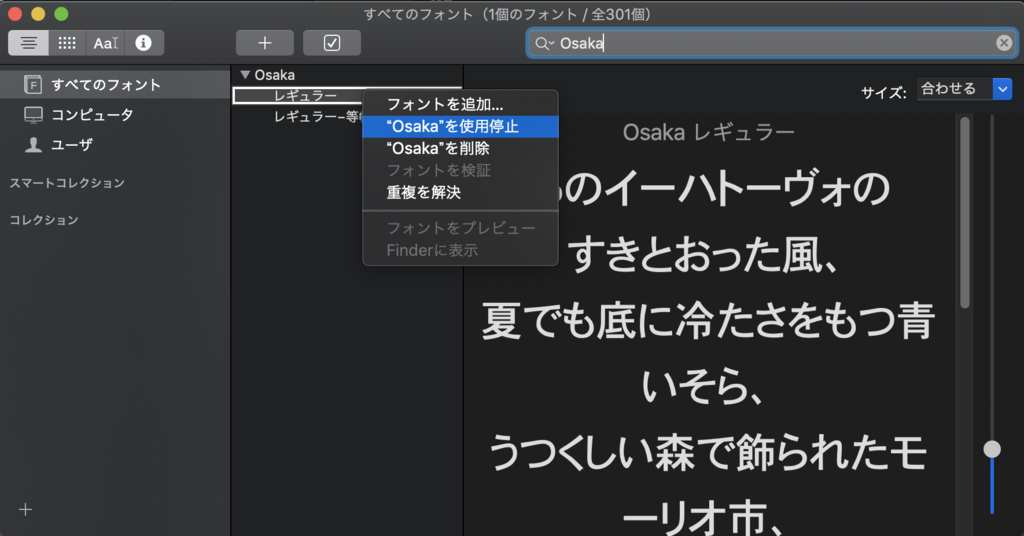1024x536 pixels.
Task: Toggle enable or disable font checkmark button
Action: (332, 43)
